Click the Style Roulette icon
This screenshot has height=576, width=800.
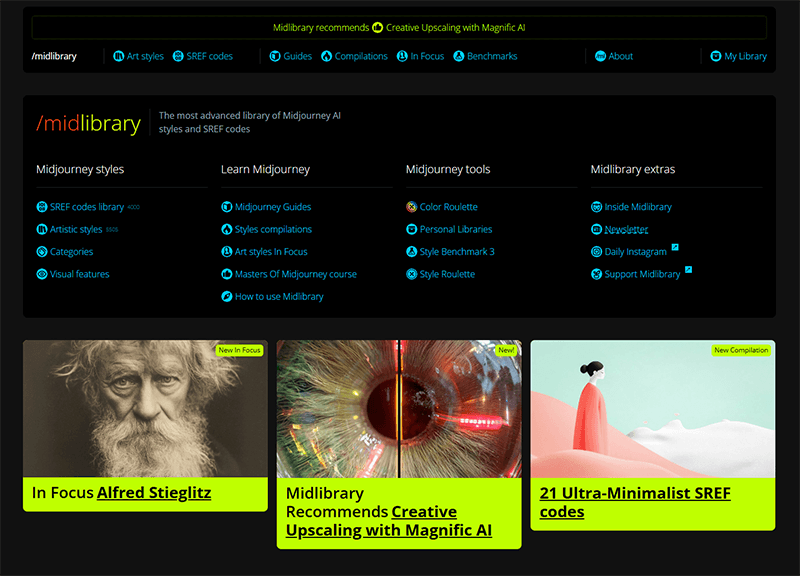[x=412, y=274]
